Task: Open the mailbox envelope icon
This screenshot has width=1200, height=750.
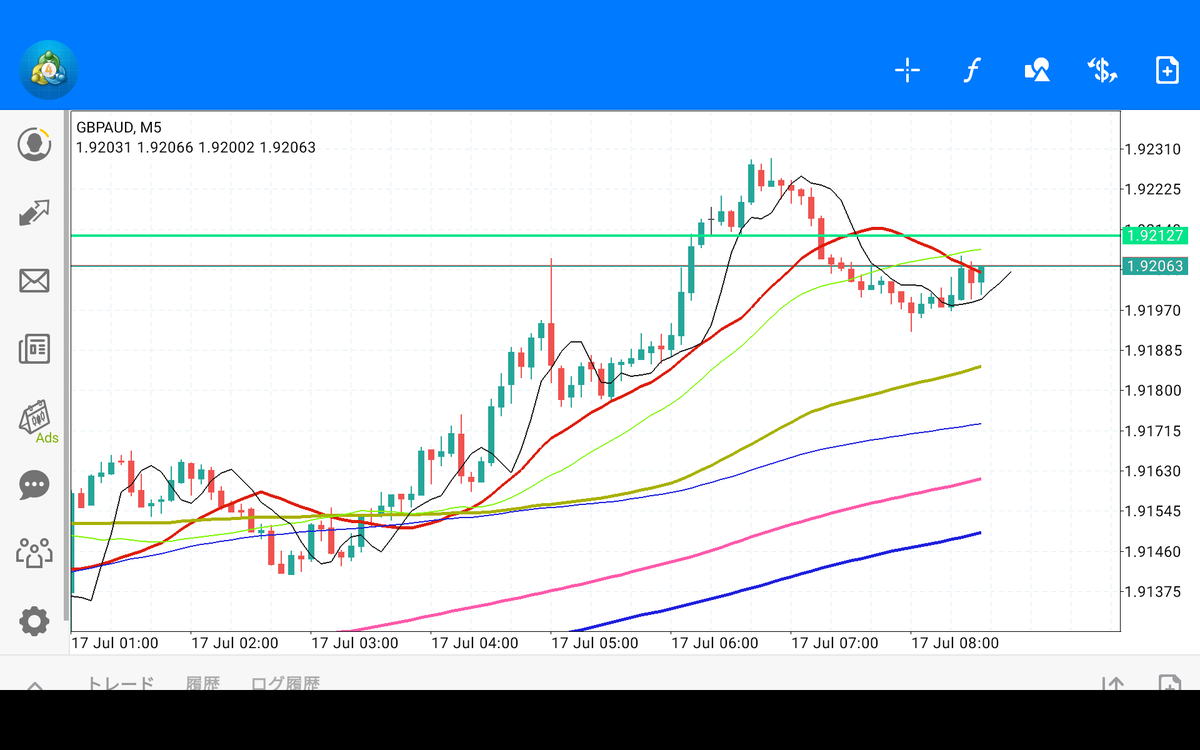Action: (34, 281)
